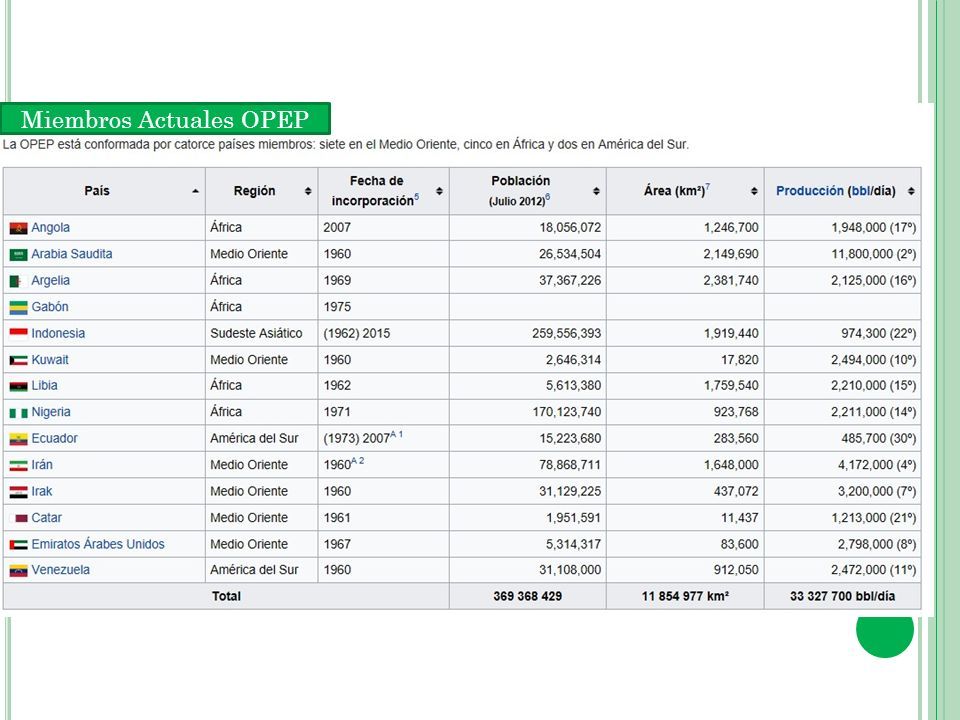Select Nigeria population 170,123,740
Screen dimensions: 960x720
[x=567, y=412]
